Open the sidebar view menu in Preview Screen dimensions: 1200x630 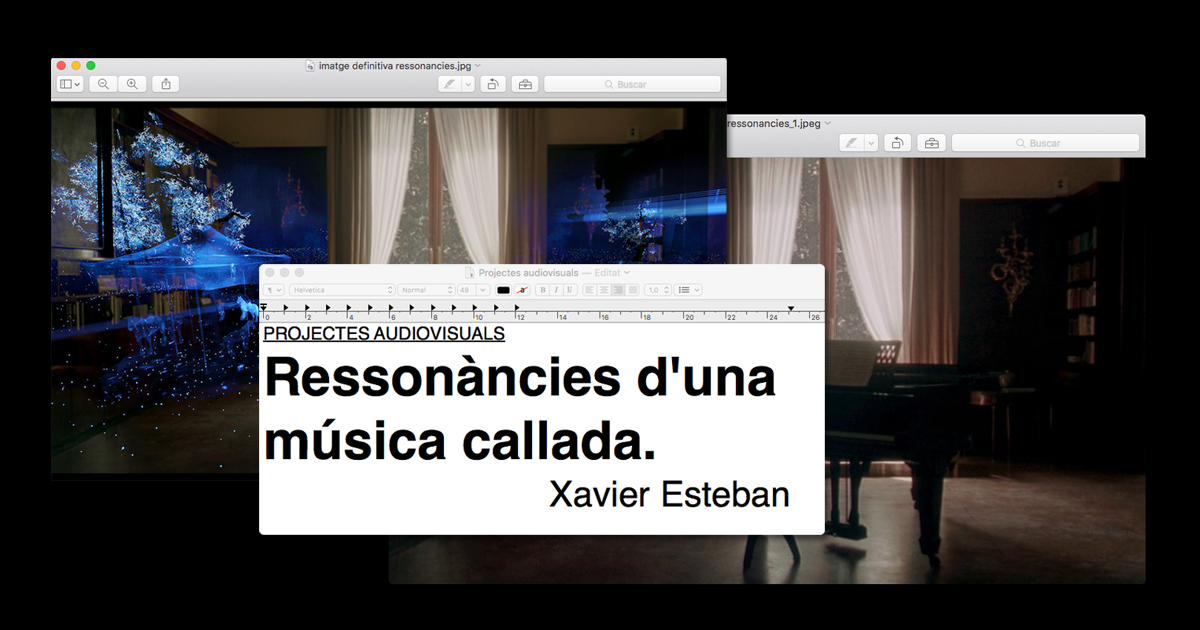tap(70, 84)
